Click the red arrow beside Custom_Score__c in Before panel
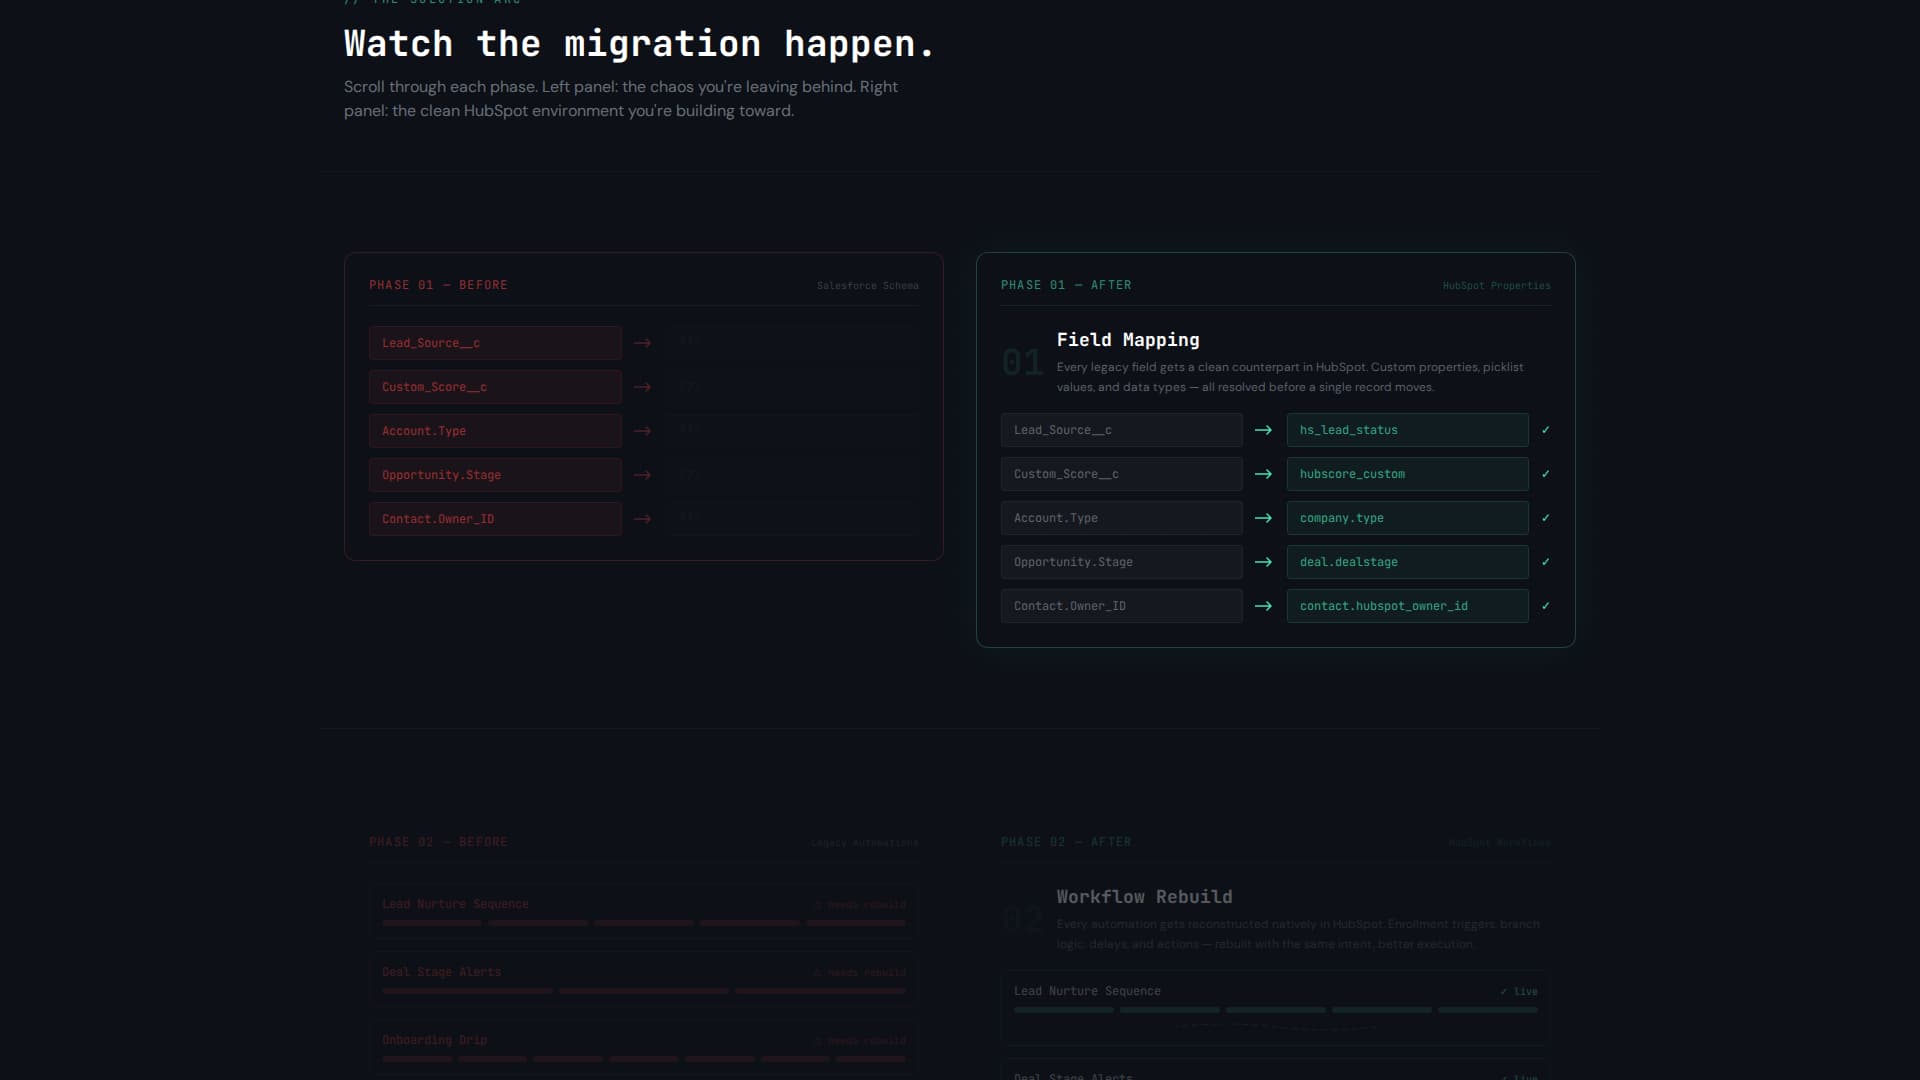The image size is (1920, 1080). [x=642, y=387]
